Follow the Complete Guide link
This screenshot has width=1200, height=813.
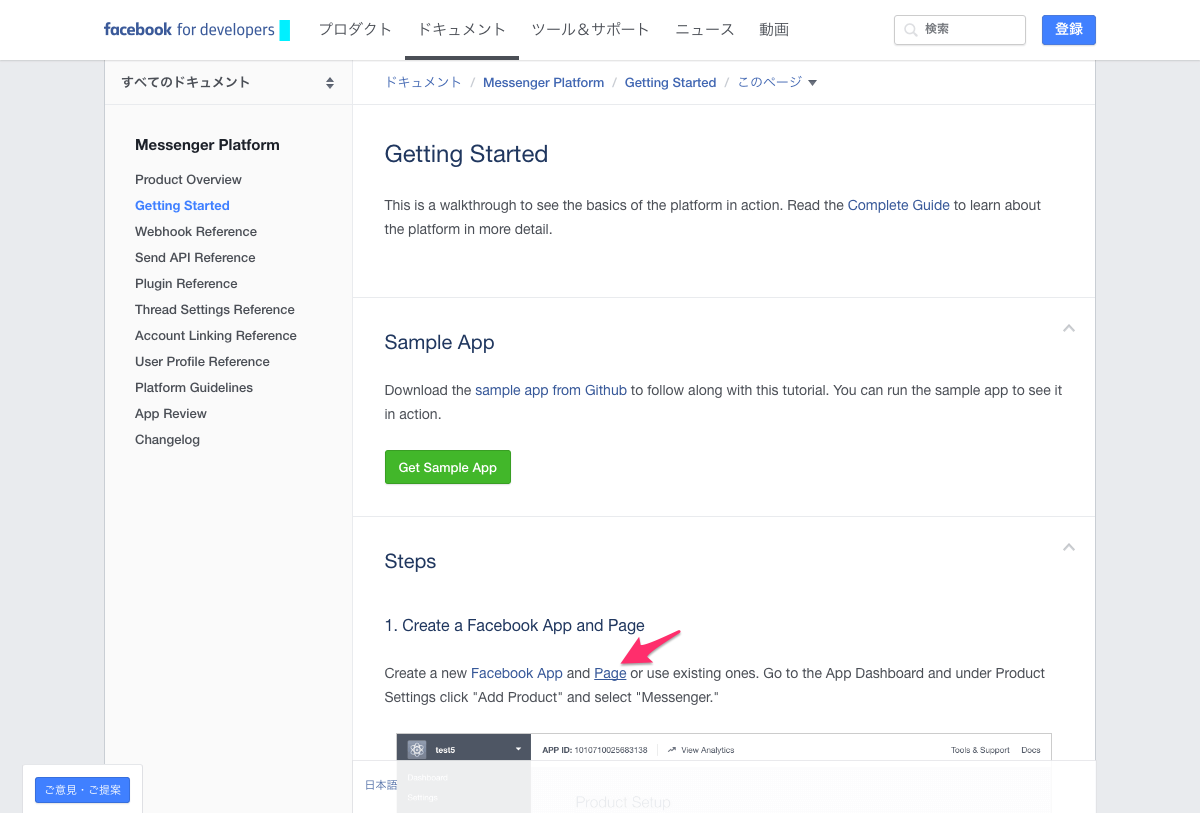coord(898,205)
